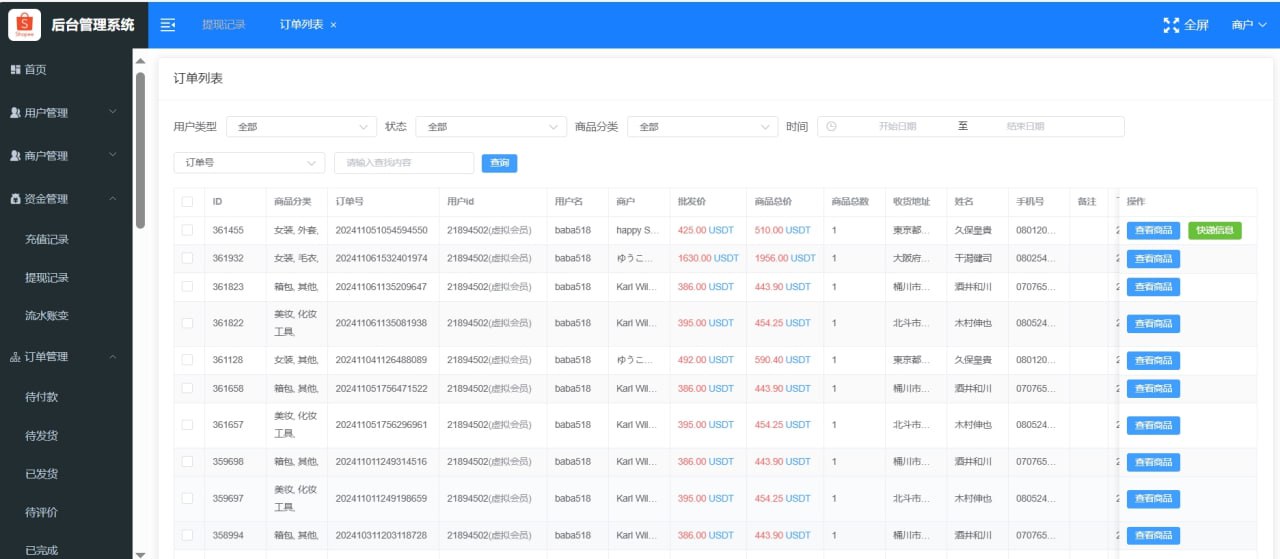Click merchant name happy S…

pyautogui.click(x=637, y=230)
